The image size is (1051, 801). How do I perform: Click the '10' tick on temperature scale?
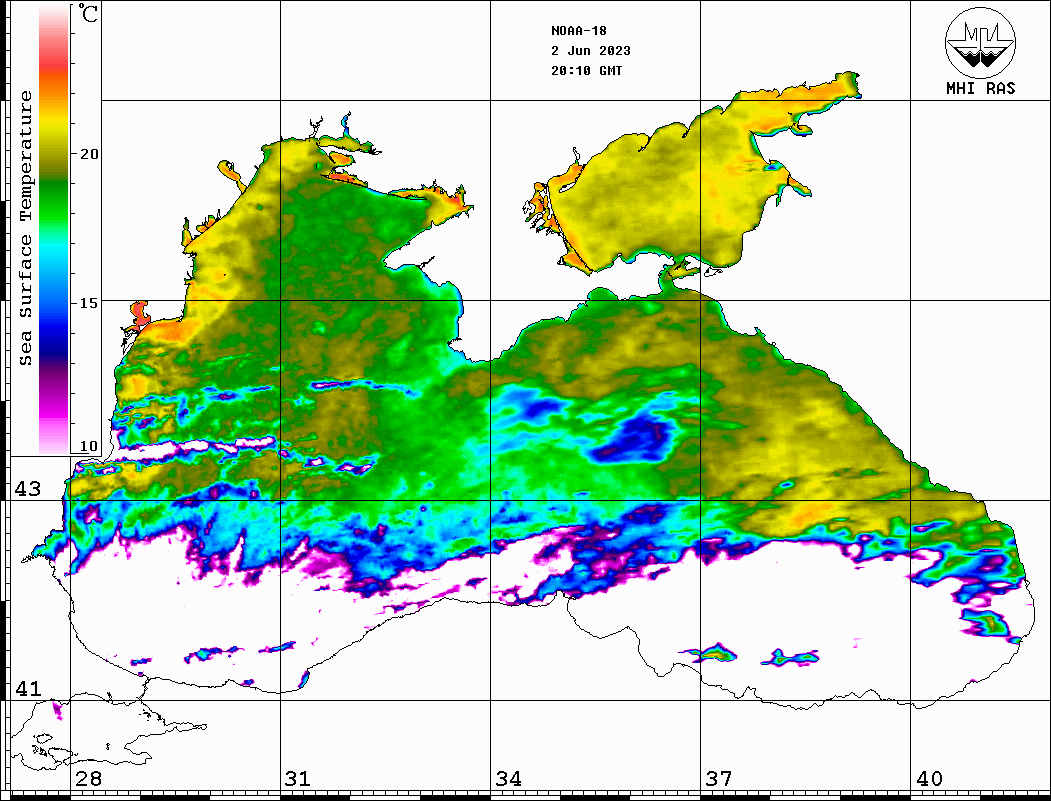point(89,446)
